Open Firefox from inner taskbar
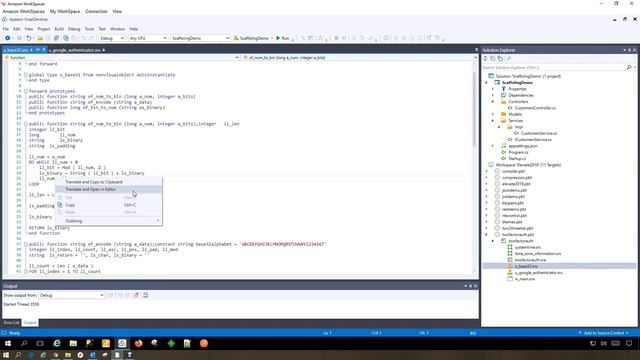The width and height of the screenshot is (640, 360). click(x=138, y=343)
